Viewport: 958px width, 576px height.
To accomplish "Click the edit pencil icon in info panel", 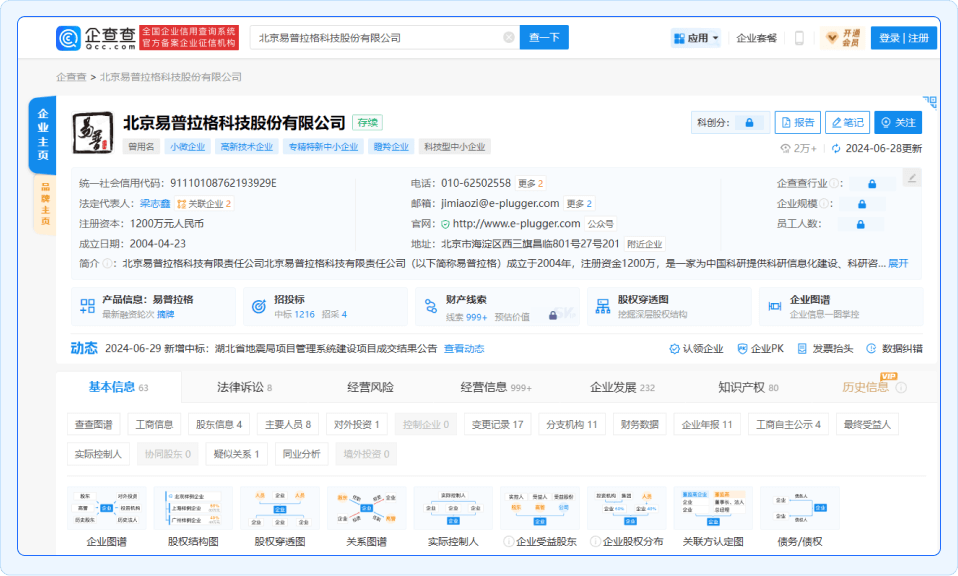I will click(912, 178).
